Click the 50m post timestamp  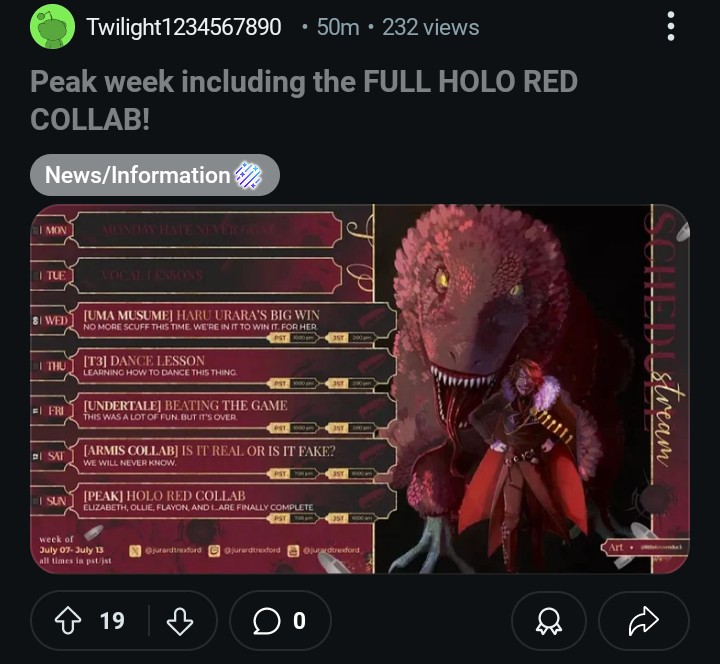coord(338,27)
